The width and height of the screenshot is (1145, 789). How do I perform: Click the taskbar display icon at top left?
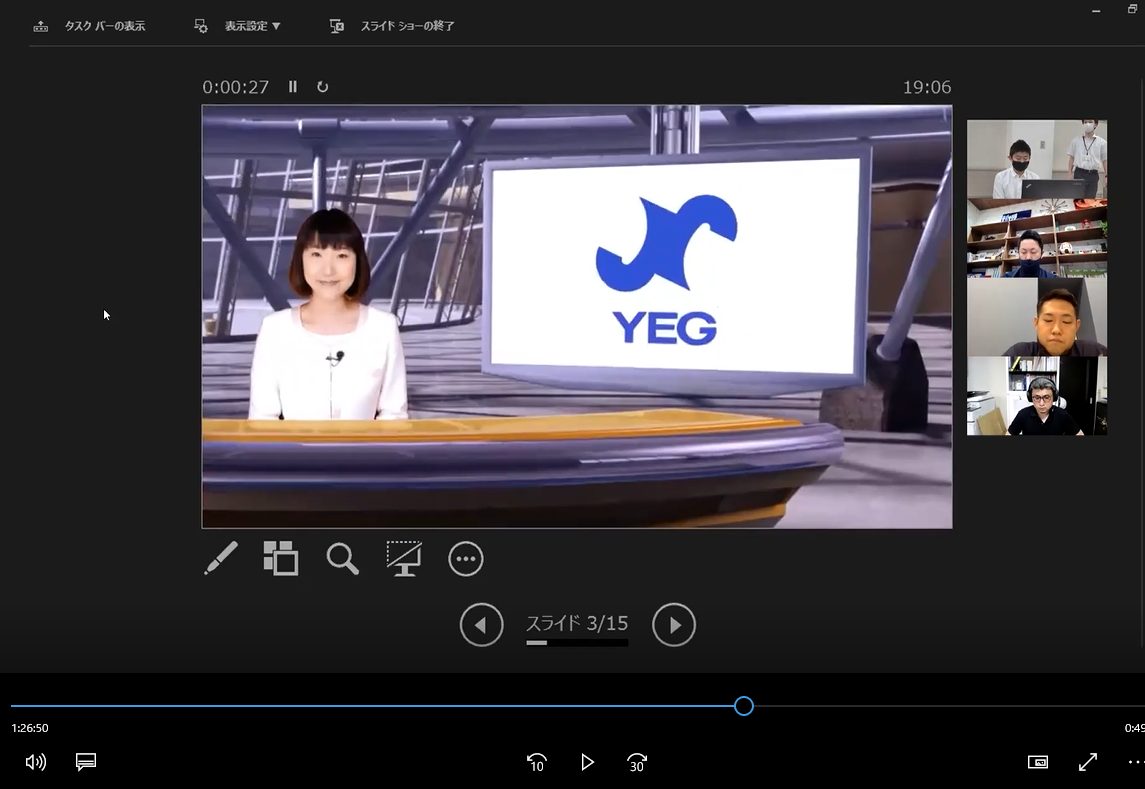(x=41, y=26)
